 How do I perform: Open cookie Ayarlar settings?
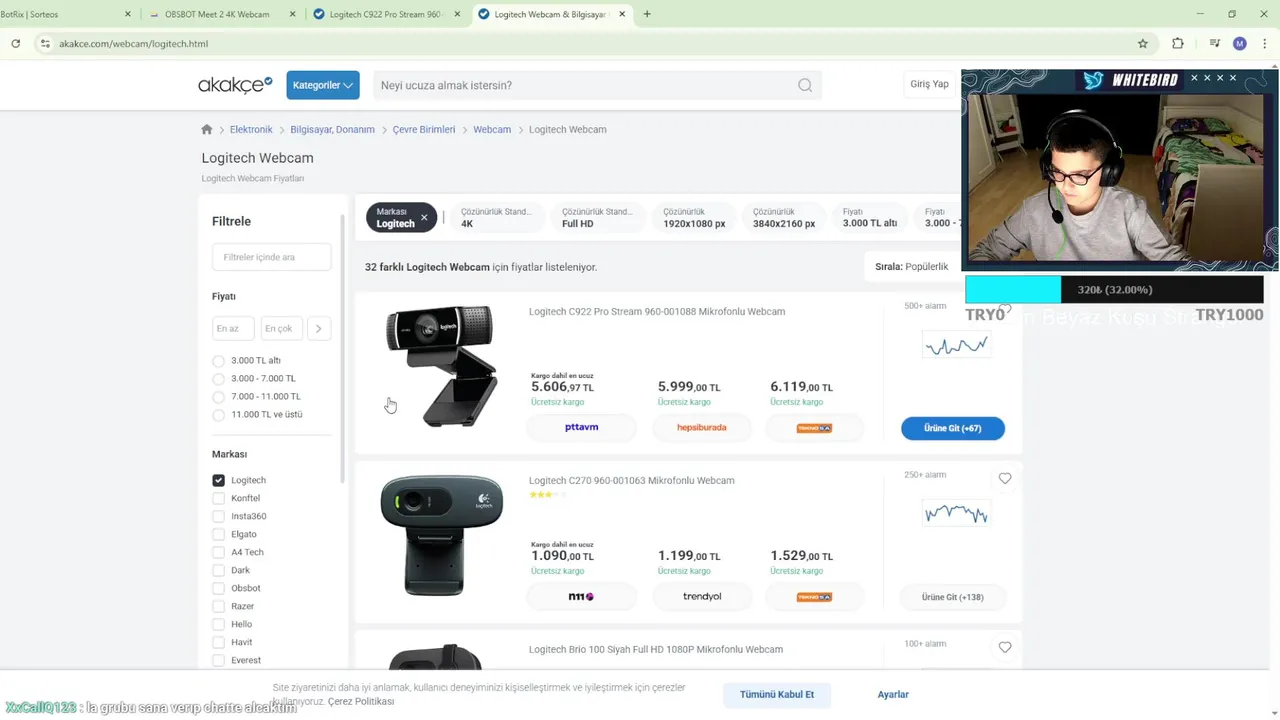(893, 694)
